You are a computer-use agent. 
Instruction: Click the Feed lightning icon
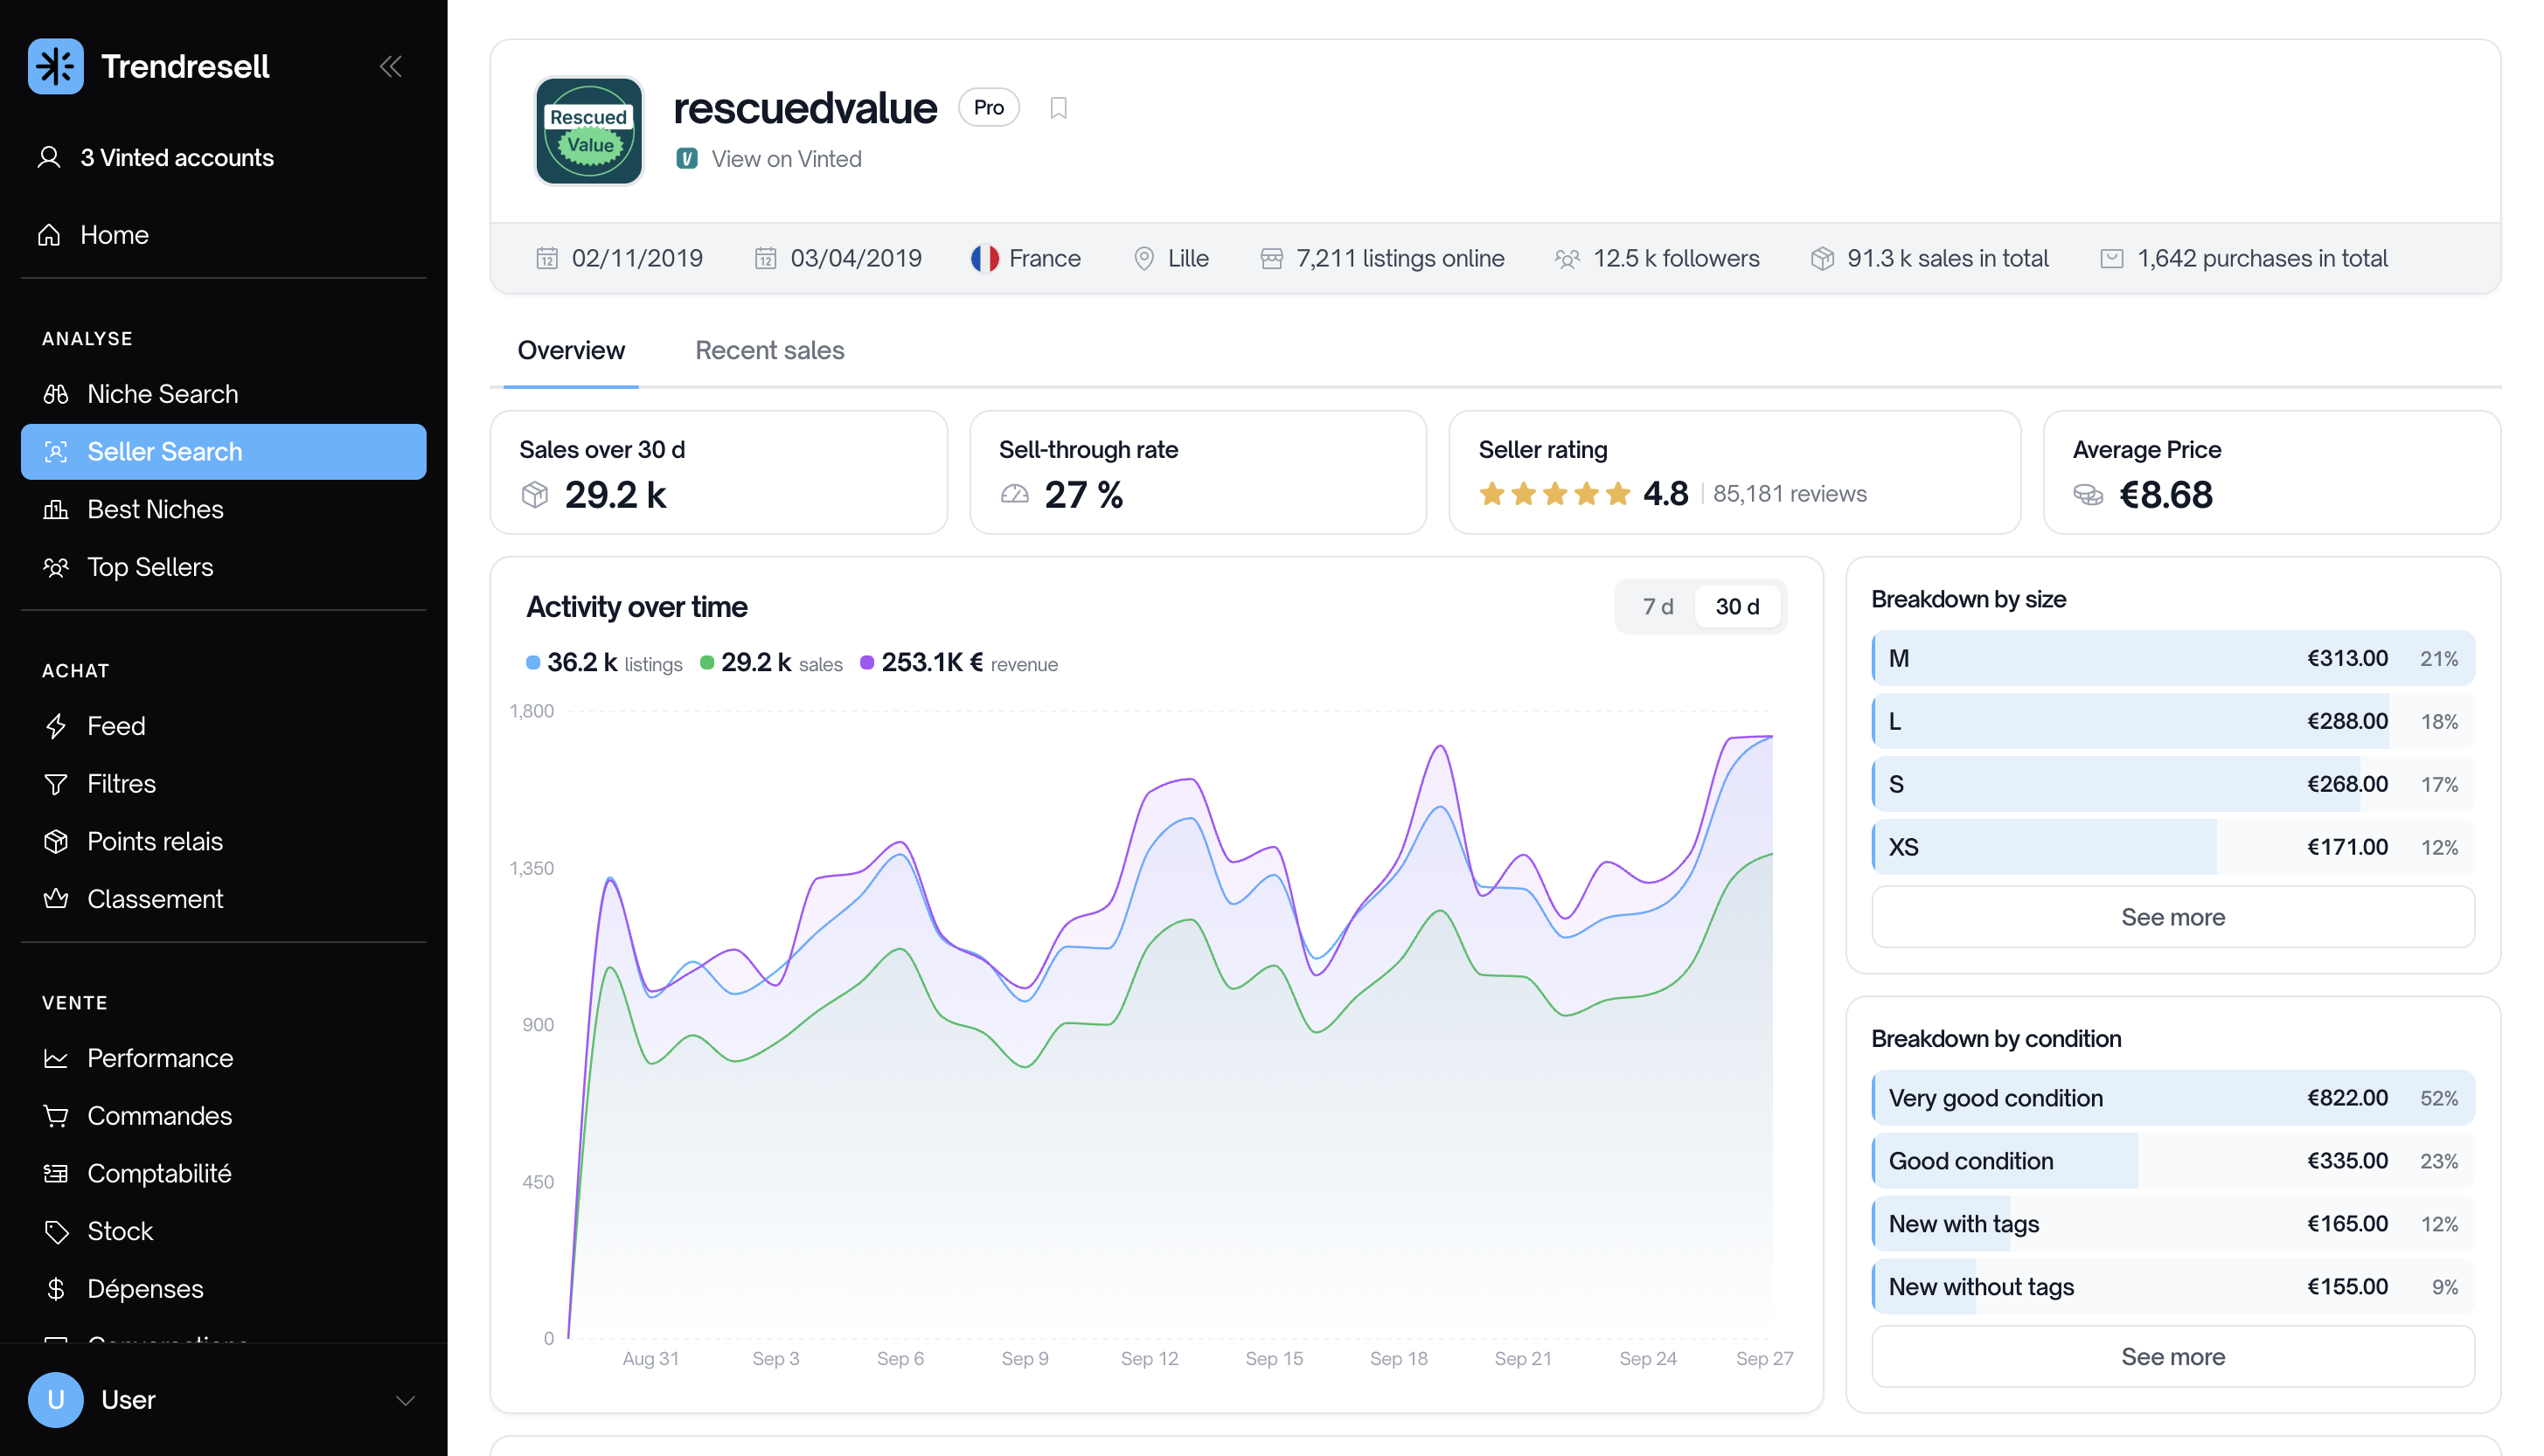coord(56,726)
